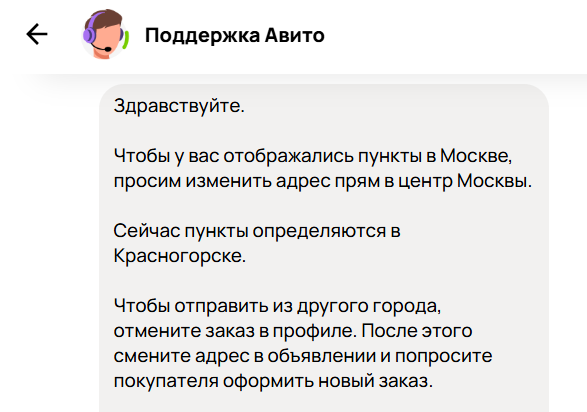Viewport: 587px width, 412px height.
Task: Click the empty bottom area of the message bubble
Action: (x=324, y=403)
